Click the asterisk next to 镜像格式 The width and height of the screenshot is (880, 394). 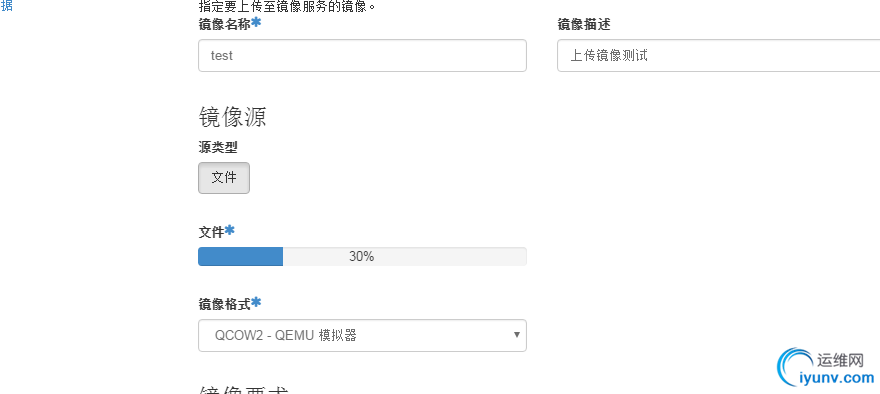(256, 303)
